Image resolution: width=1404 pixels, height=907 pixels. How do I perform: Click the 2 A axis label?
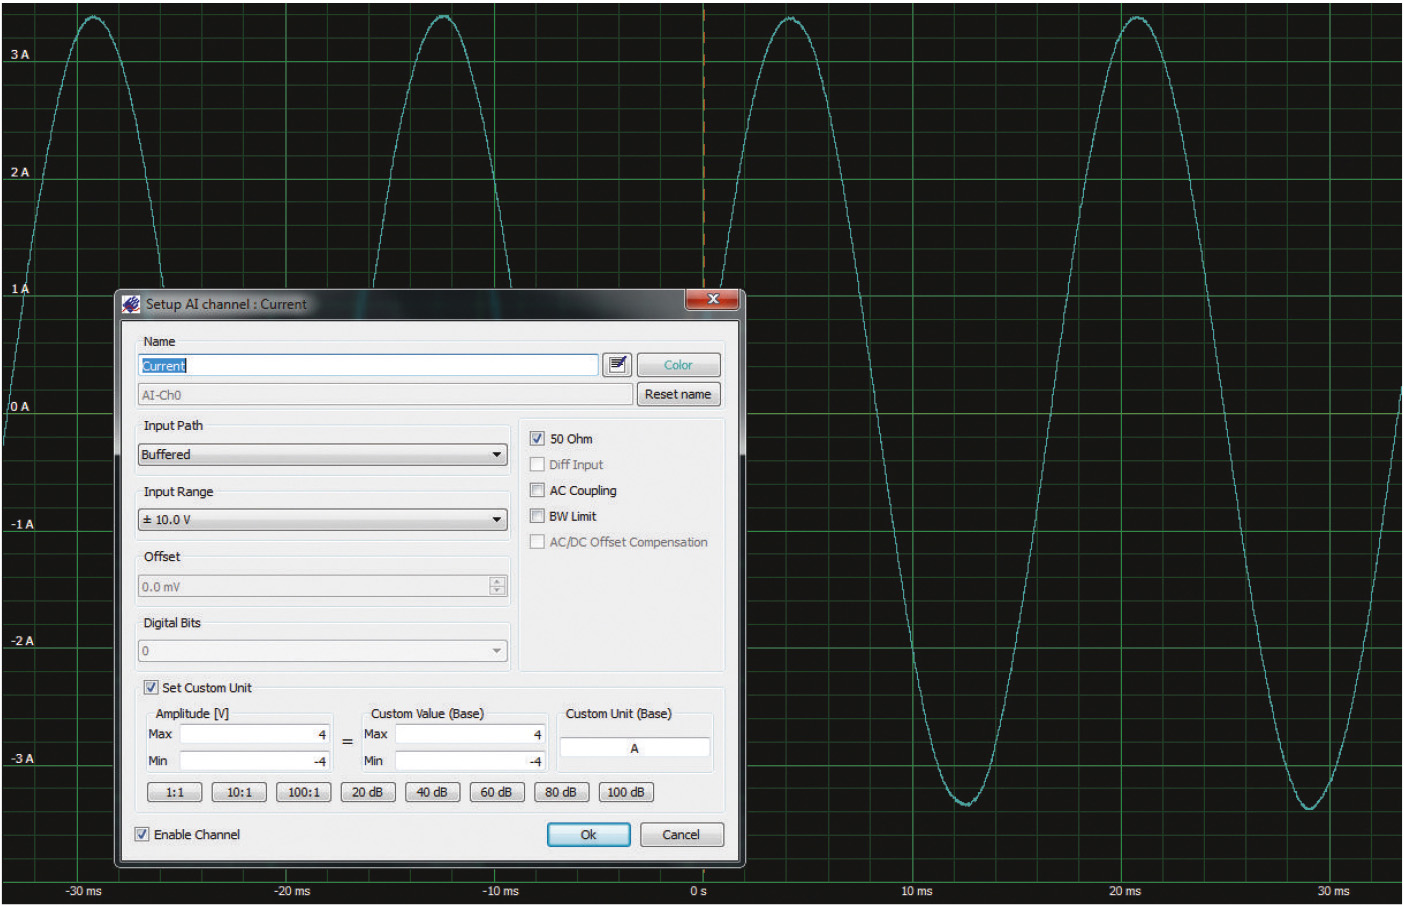(20, 172)
